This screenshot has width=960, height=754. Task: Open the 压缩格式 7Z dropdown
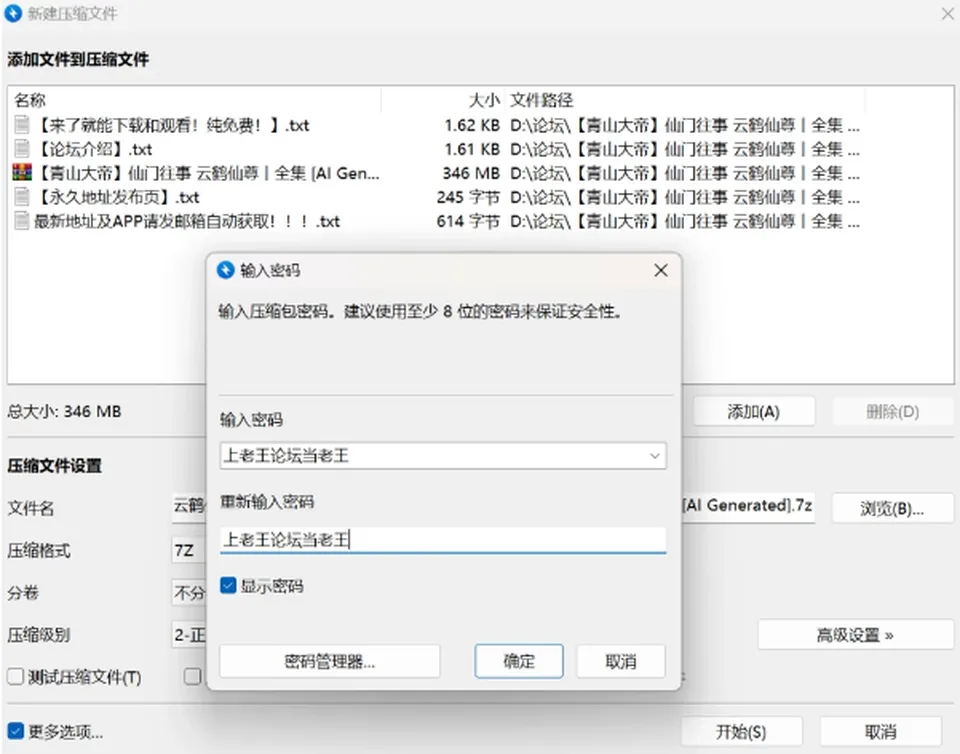189,550
